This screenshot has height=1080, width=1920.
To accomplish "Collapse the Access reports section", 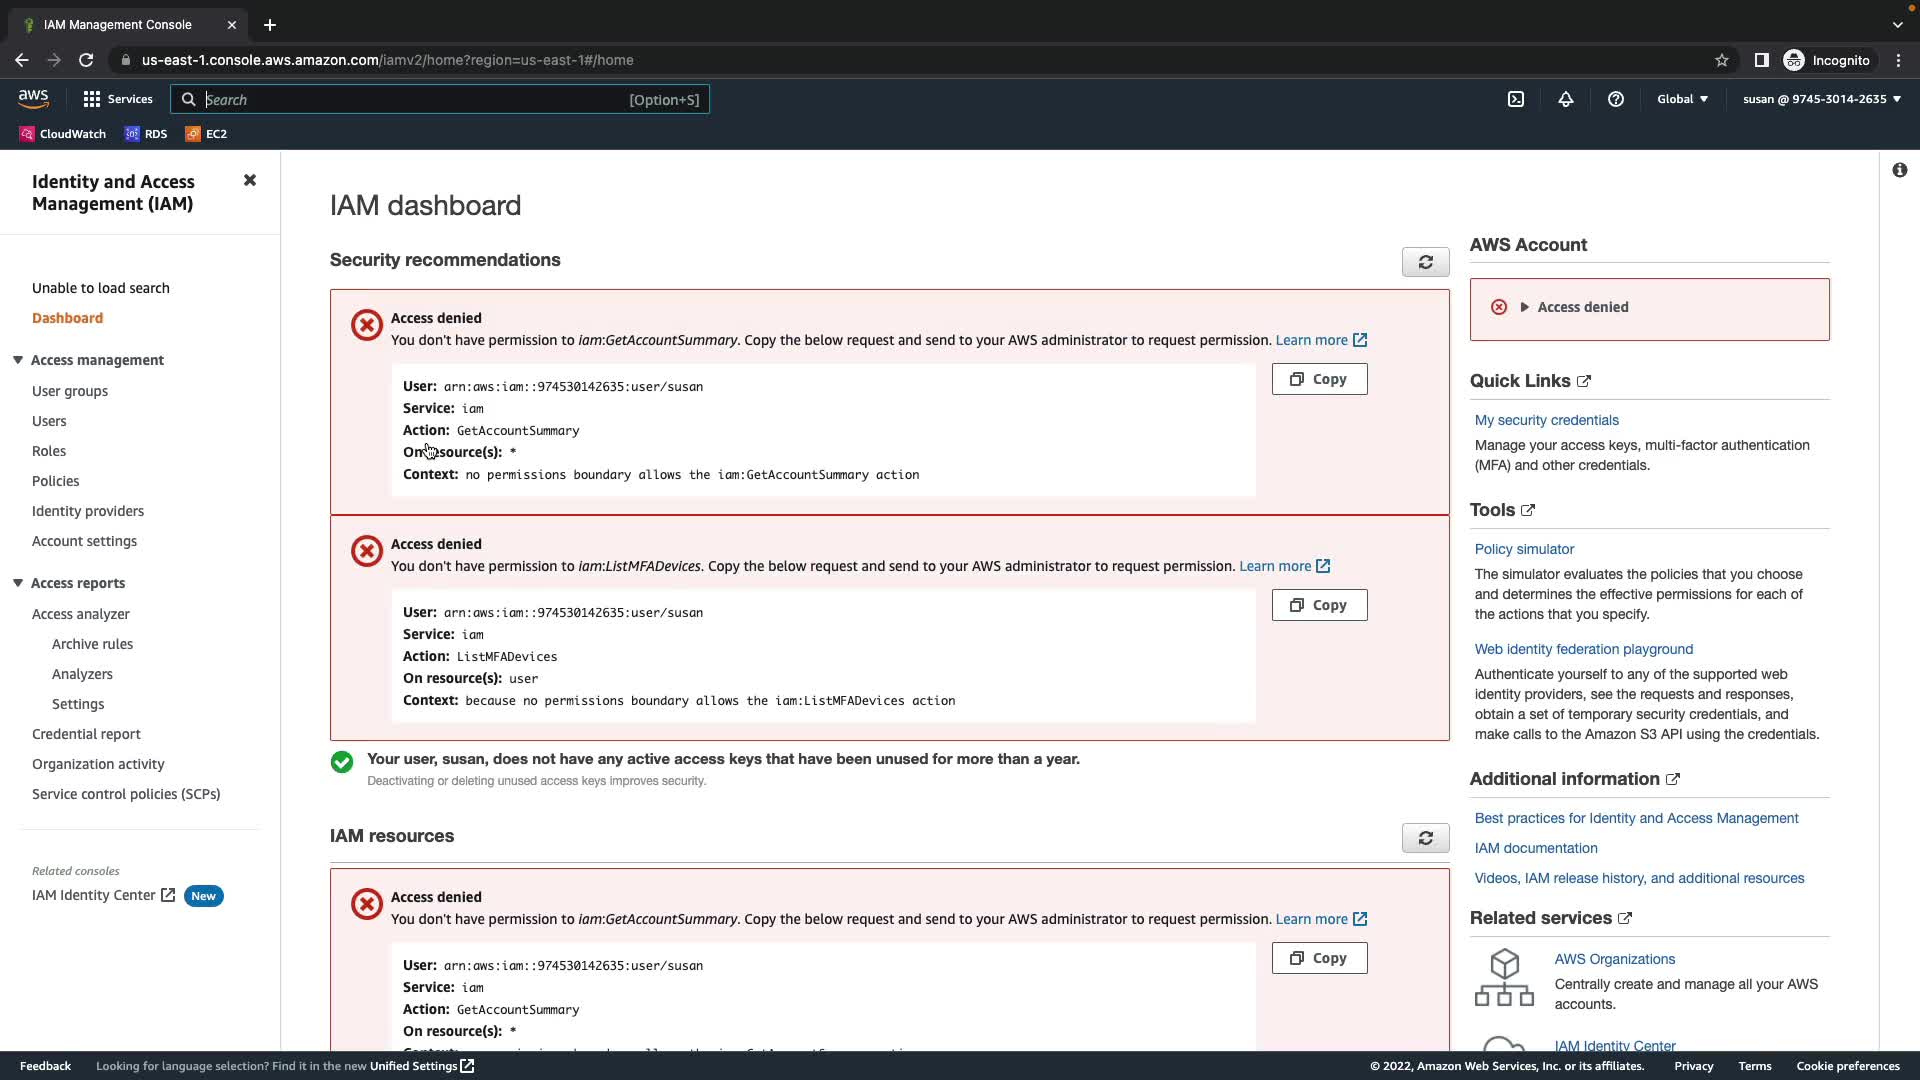I will coord(18,583).
